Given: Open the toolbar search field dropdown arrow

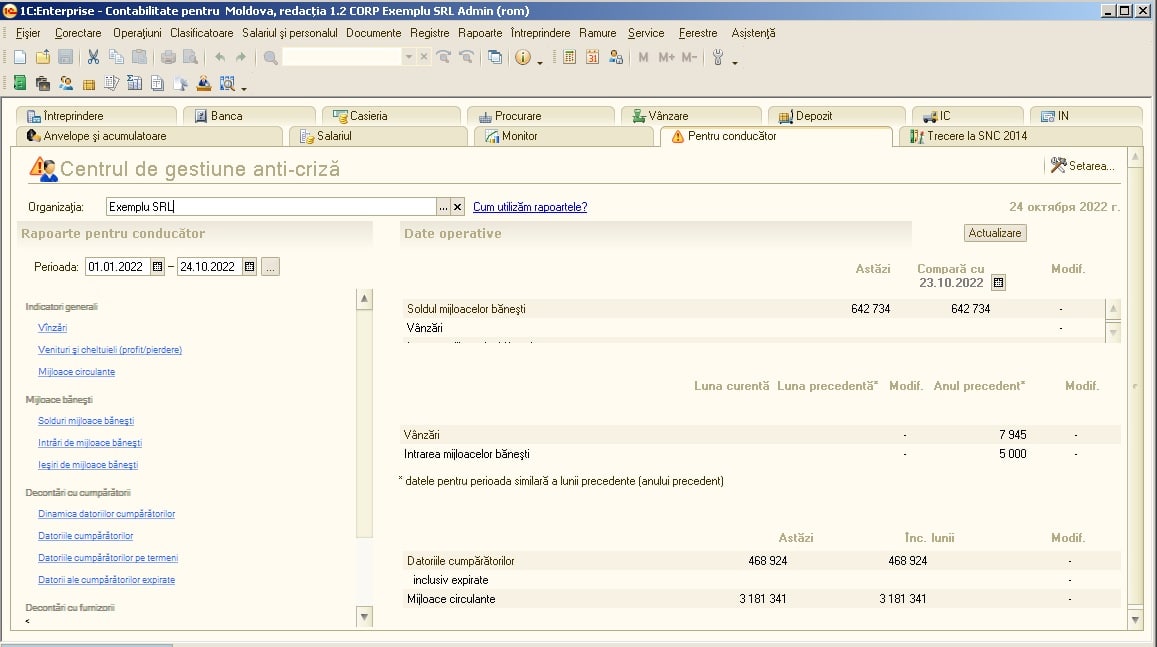Looking at the screenshot, I should [x=409, y=57].
